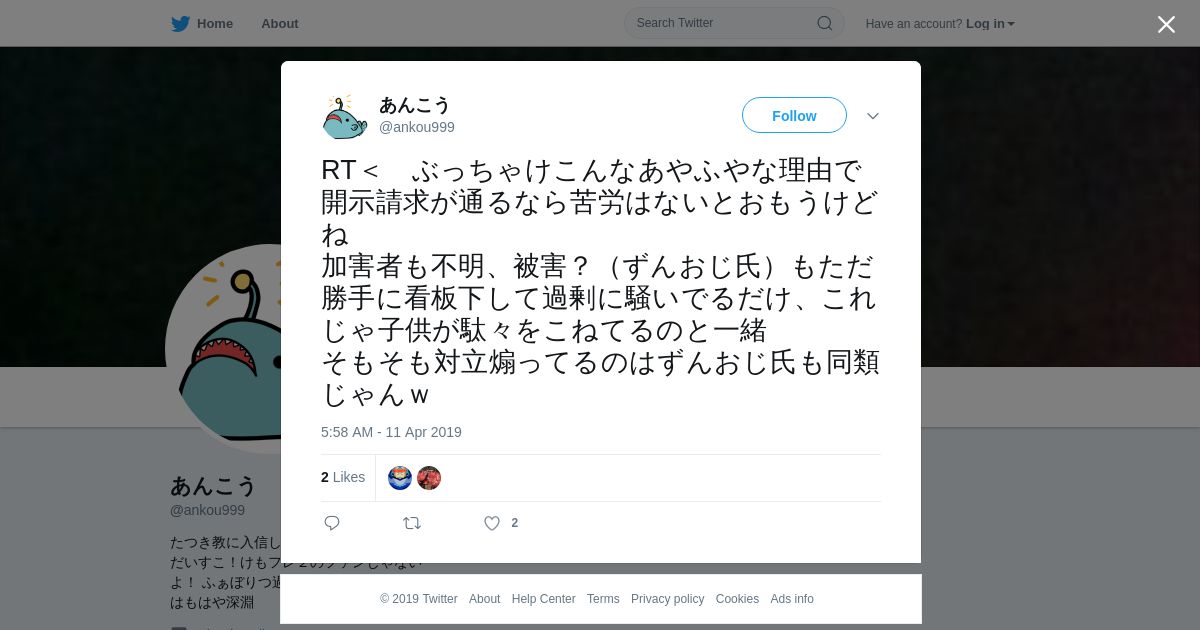This screenshot has height=630, width=1200.
Task: Like the tweet with heart icon
Action: (x=492, y=523)
